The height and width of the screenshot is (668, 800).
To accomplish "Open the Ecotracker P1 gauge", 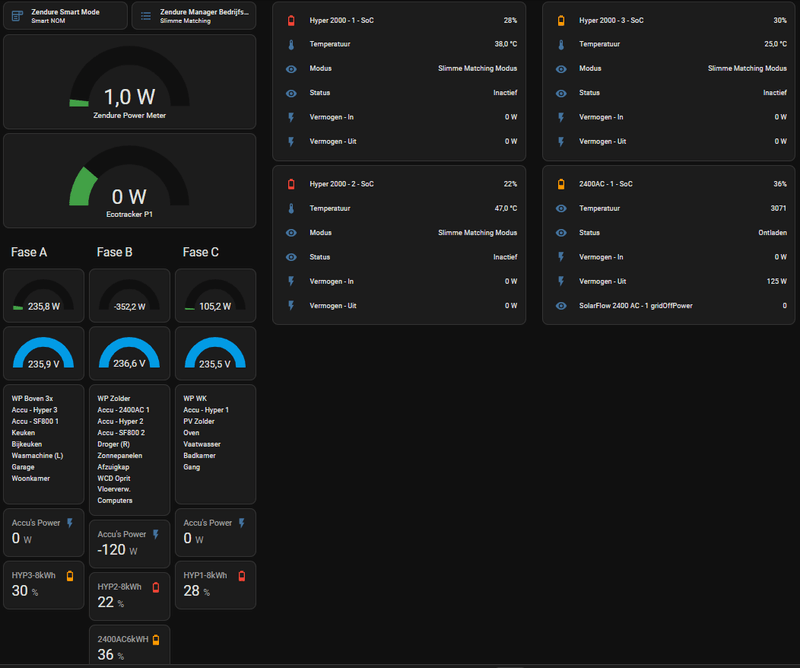I will pyautogui.click(x=130, y=181).
